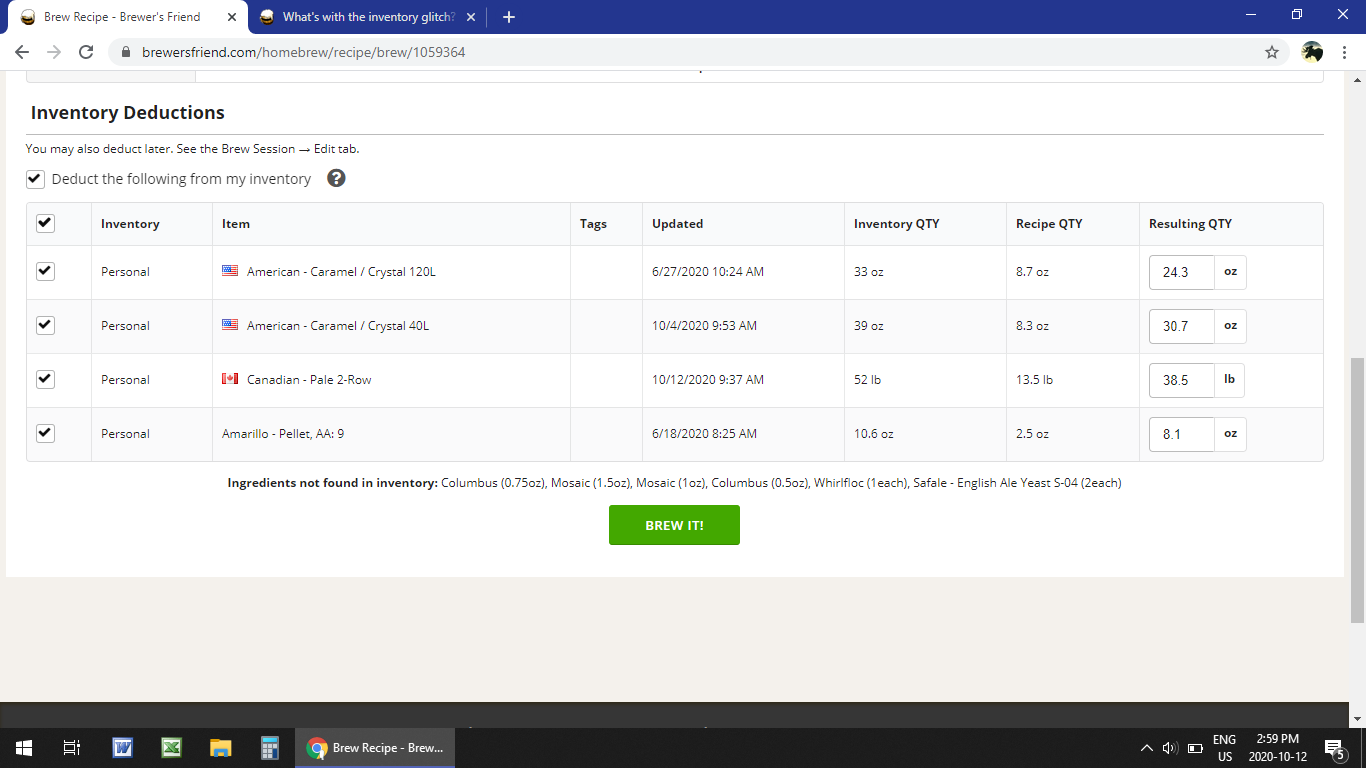This screenshot has width=1366, height=768.
Task: Close the Brew Recipe browser tab
Action: 231,17
